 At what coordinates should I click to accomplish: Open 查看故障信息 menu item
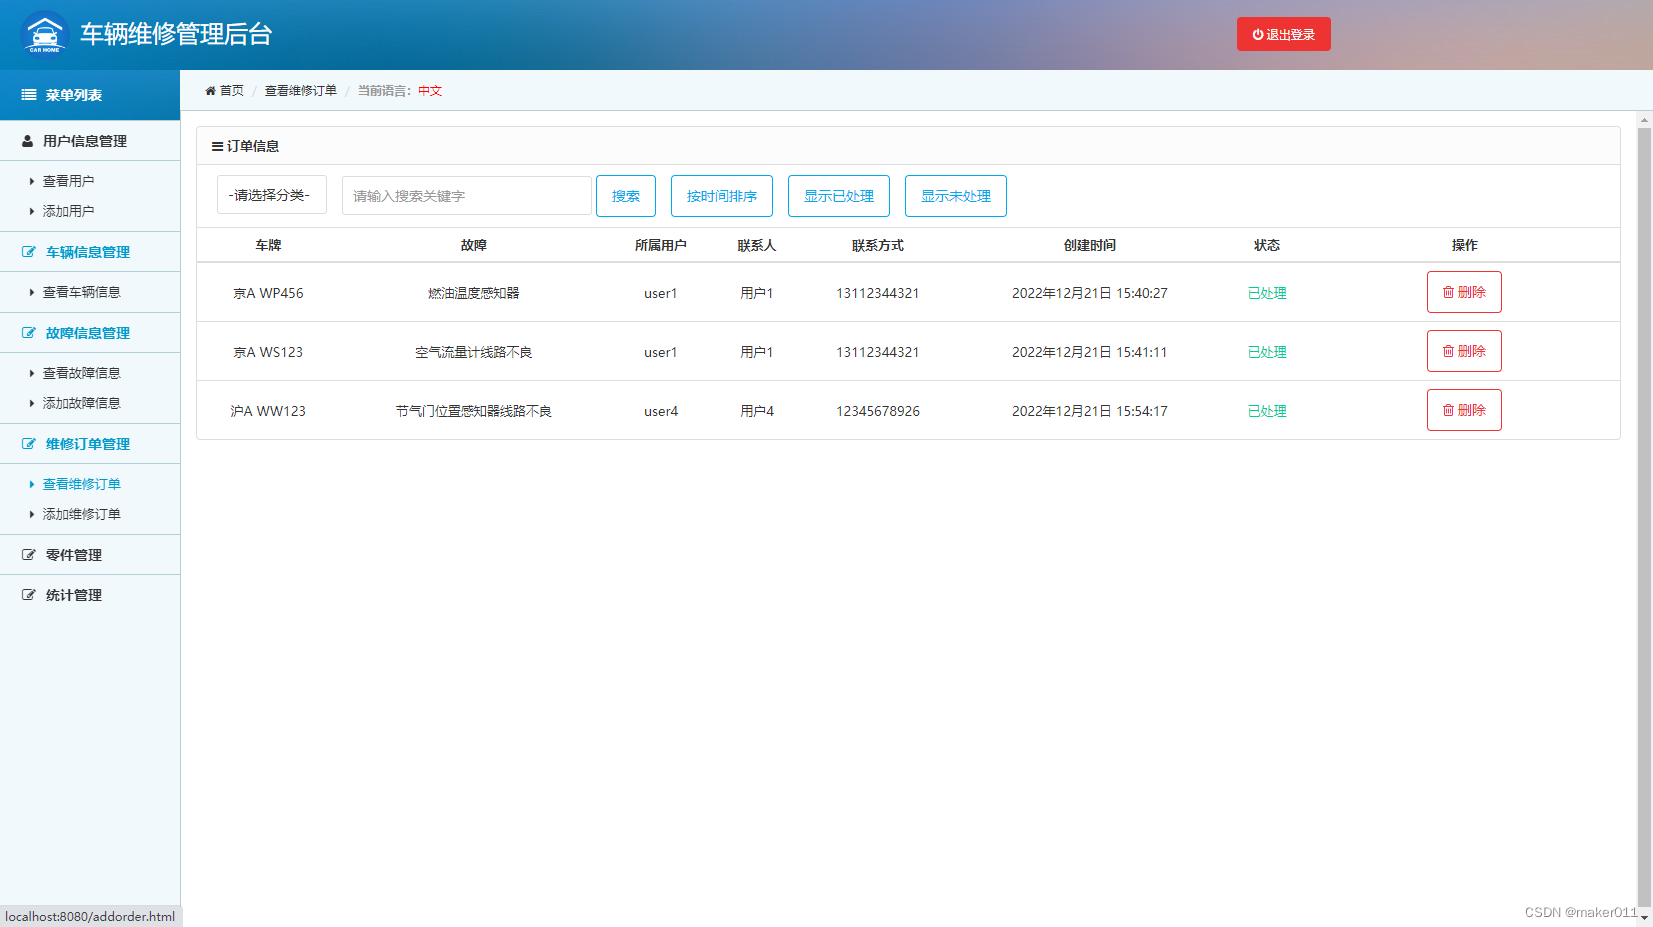pyautogui.click(x=81, y=373)
